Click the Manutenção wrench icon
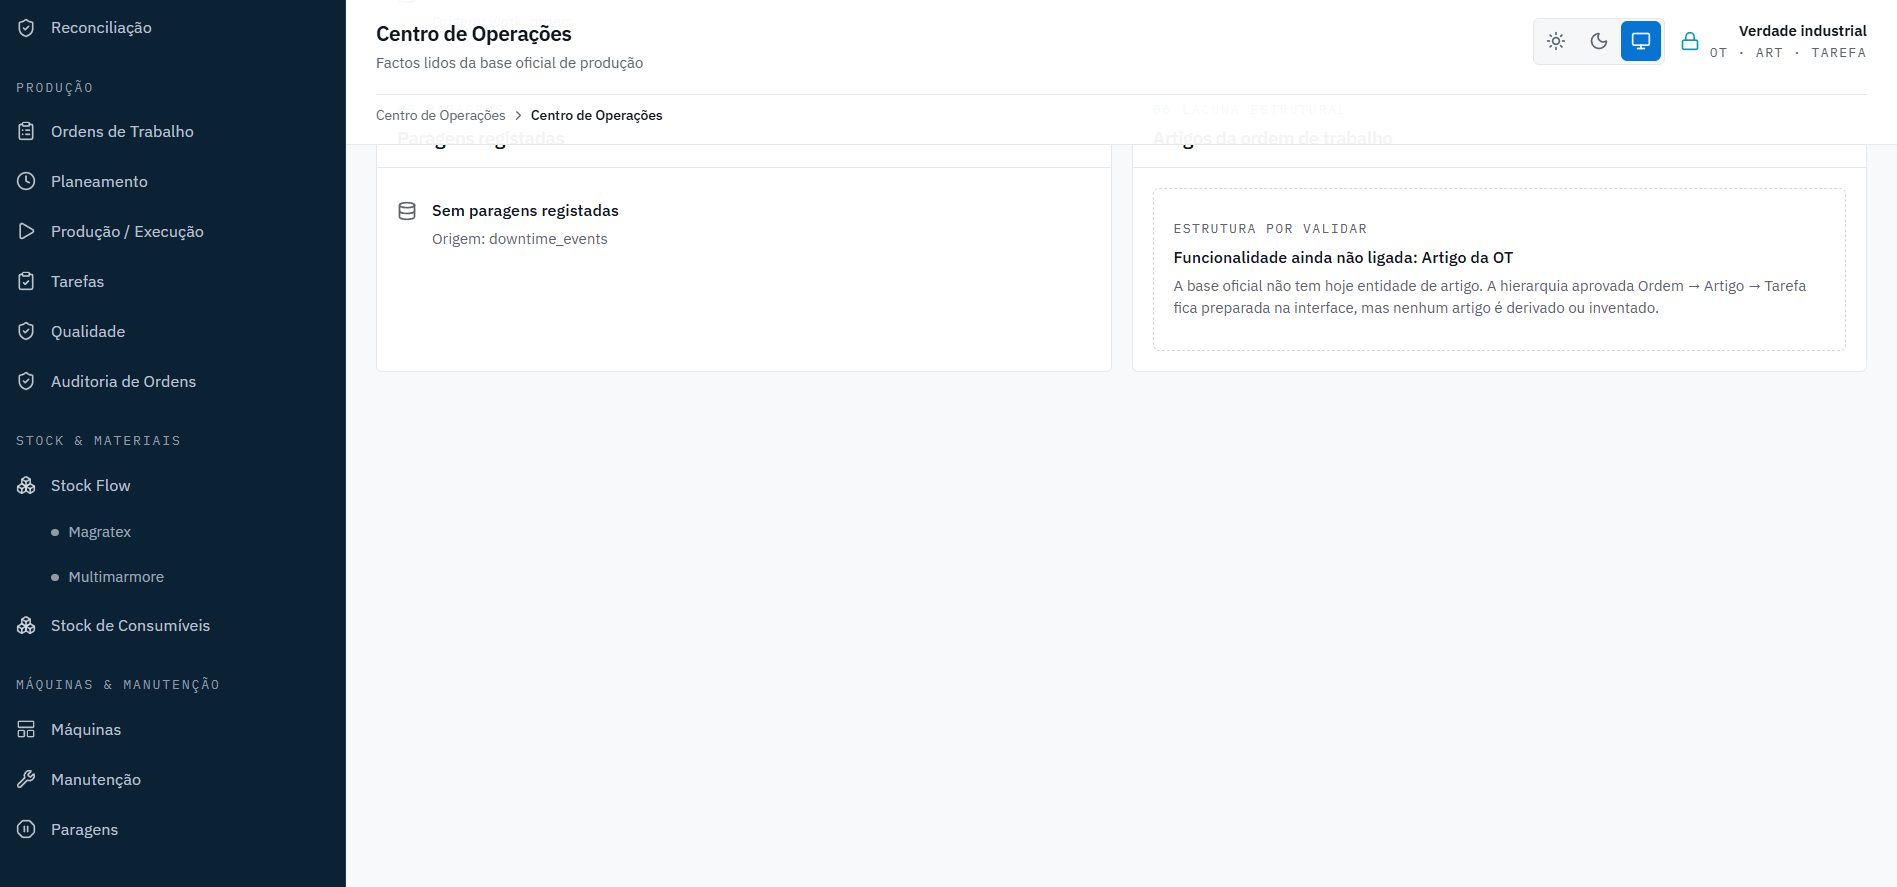 (26, 780)
